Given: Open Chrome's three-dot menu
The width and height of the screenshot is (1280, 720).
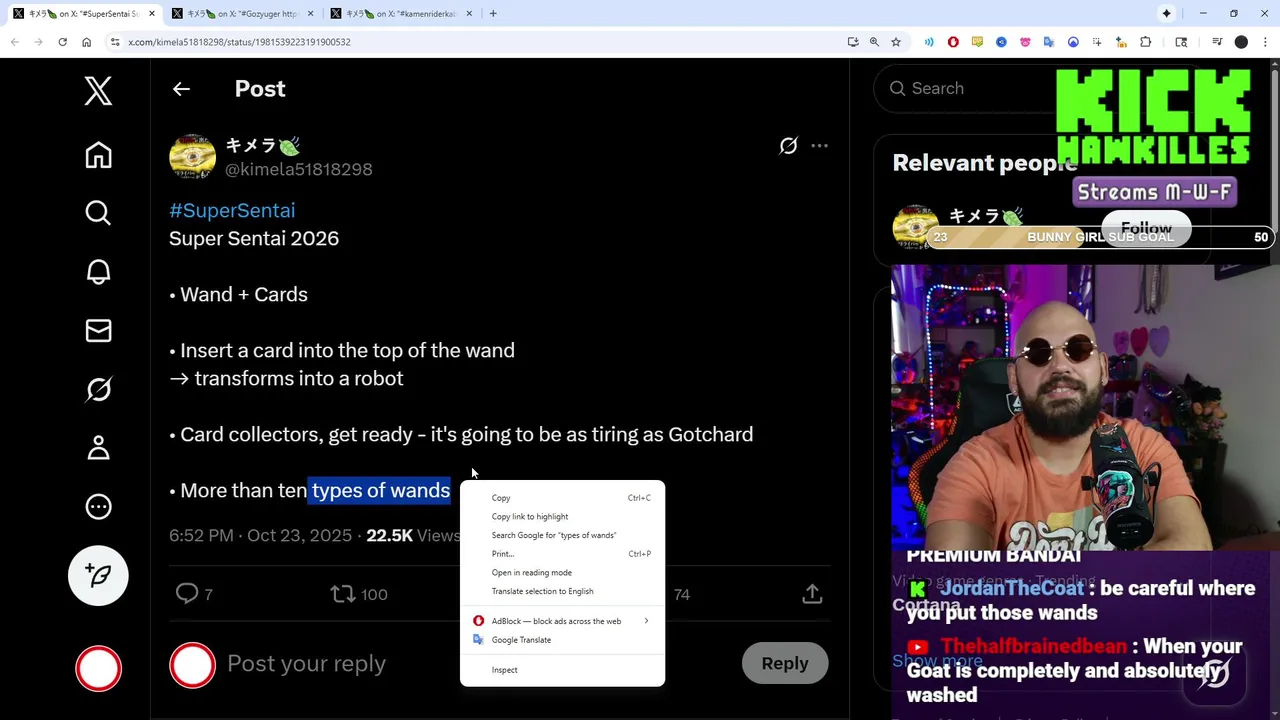Looking at the screenshot, I should pos(1265,42).
